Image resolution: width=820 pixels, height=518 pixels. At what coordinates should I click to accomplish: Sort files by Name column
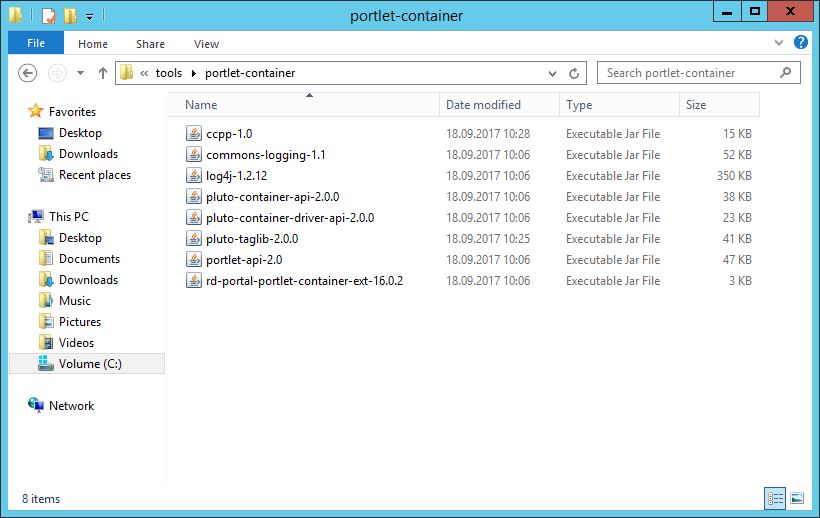tap(304, 105)
